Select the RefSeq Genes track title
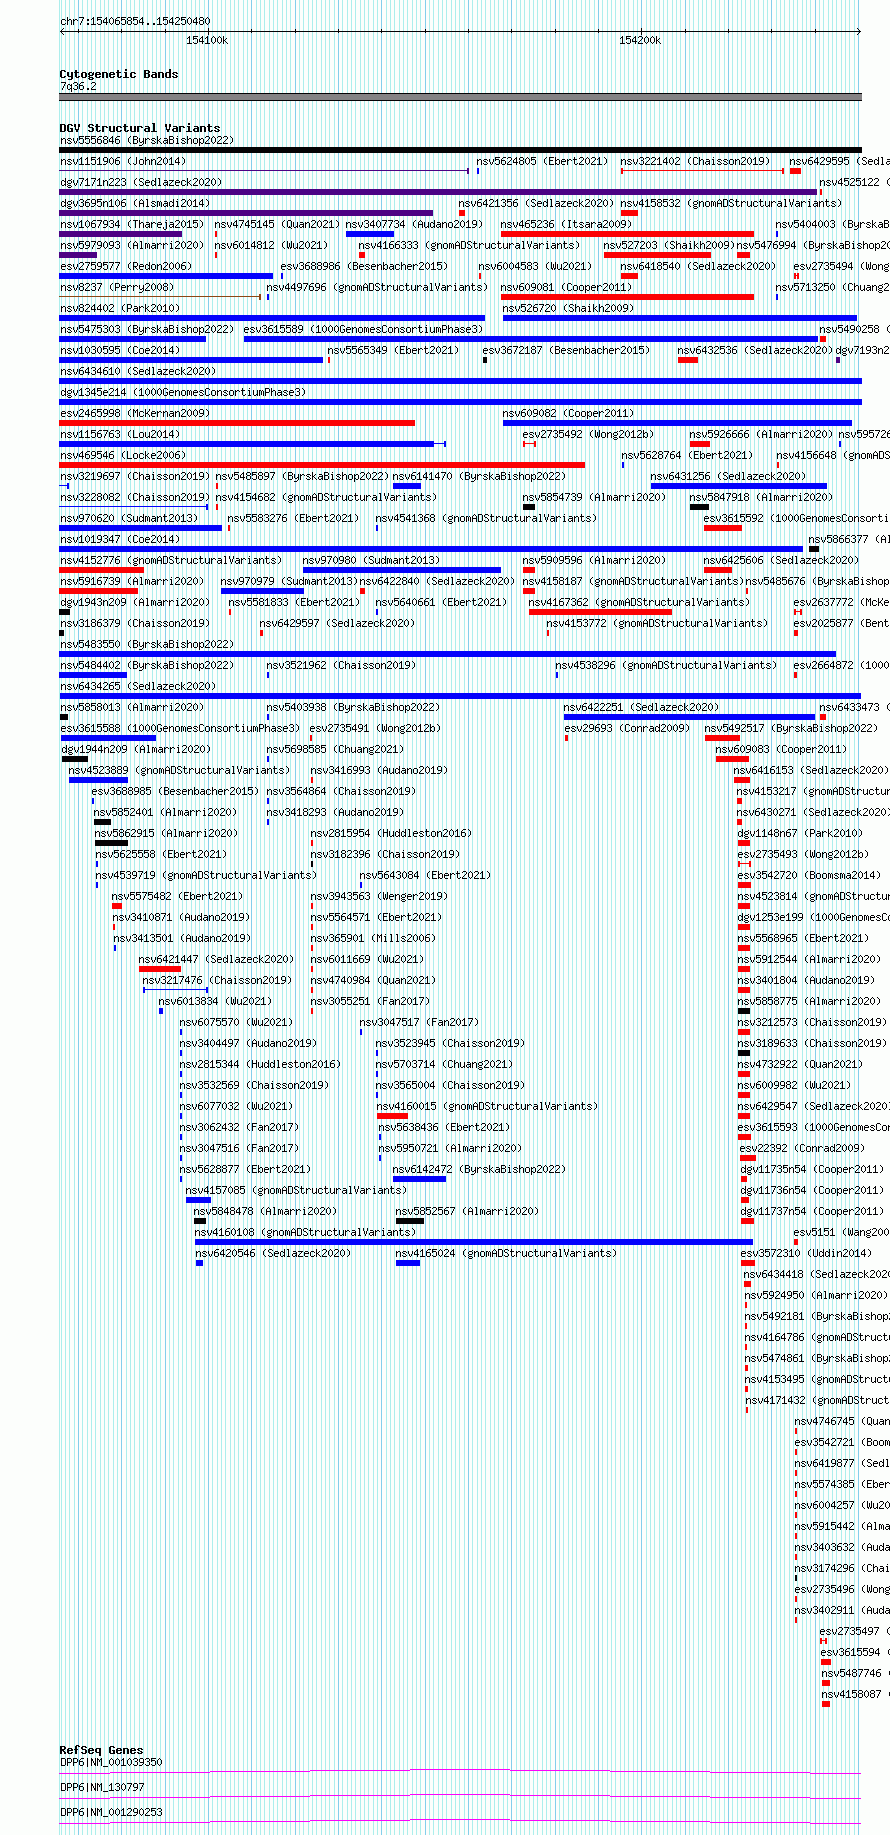Image resolution: width=890 pixels, height=1835 pixels. click(102, 1750)
